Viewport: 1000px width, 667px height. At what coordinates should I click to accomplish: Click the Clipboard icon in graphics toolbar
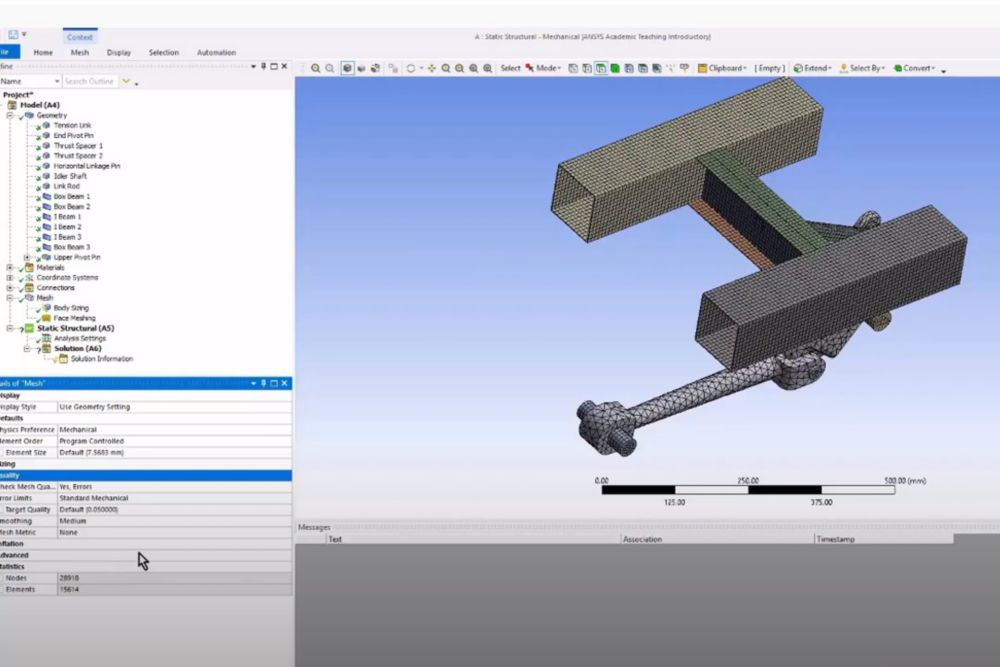[x=702, y=68]
